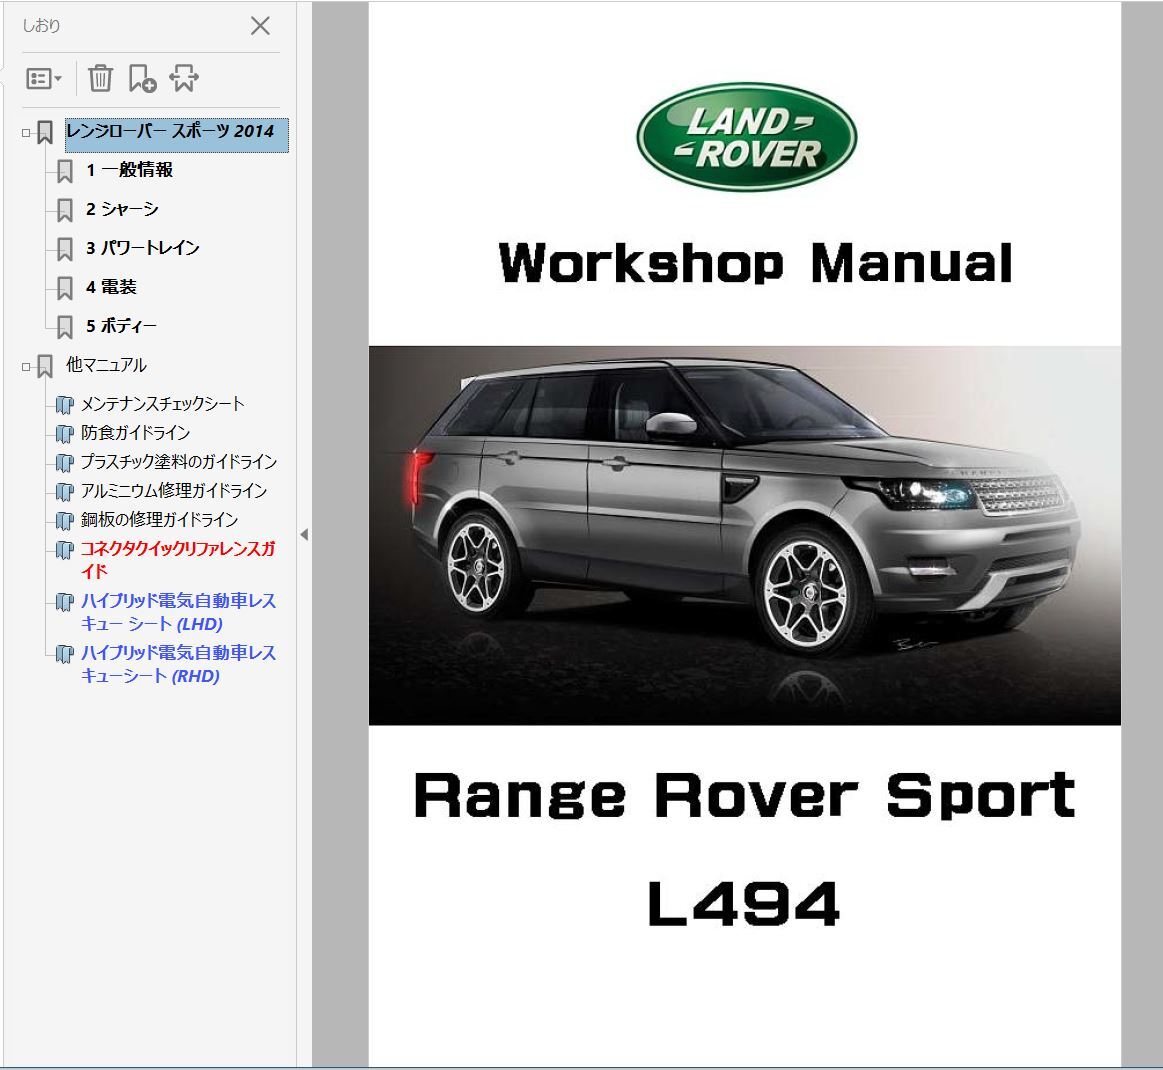Screen dimensions: 1163x1070
Task: Click the bookmark icon beside 2 シャーシ
Action: [x=65, y=211]
